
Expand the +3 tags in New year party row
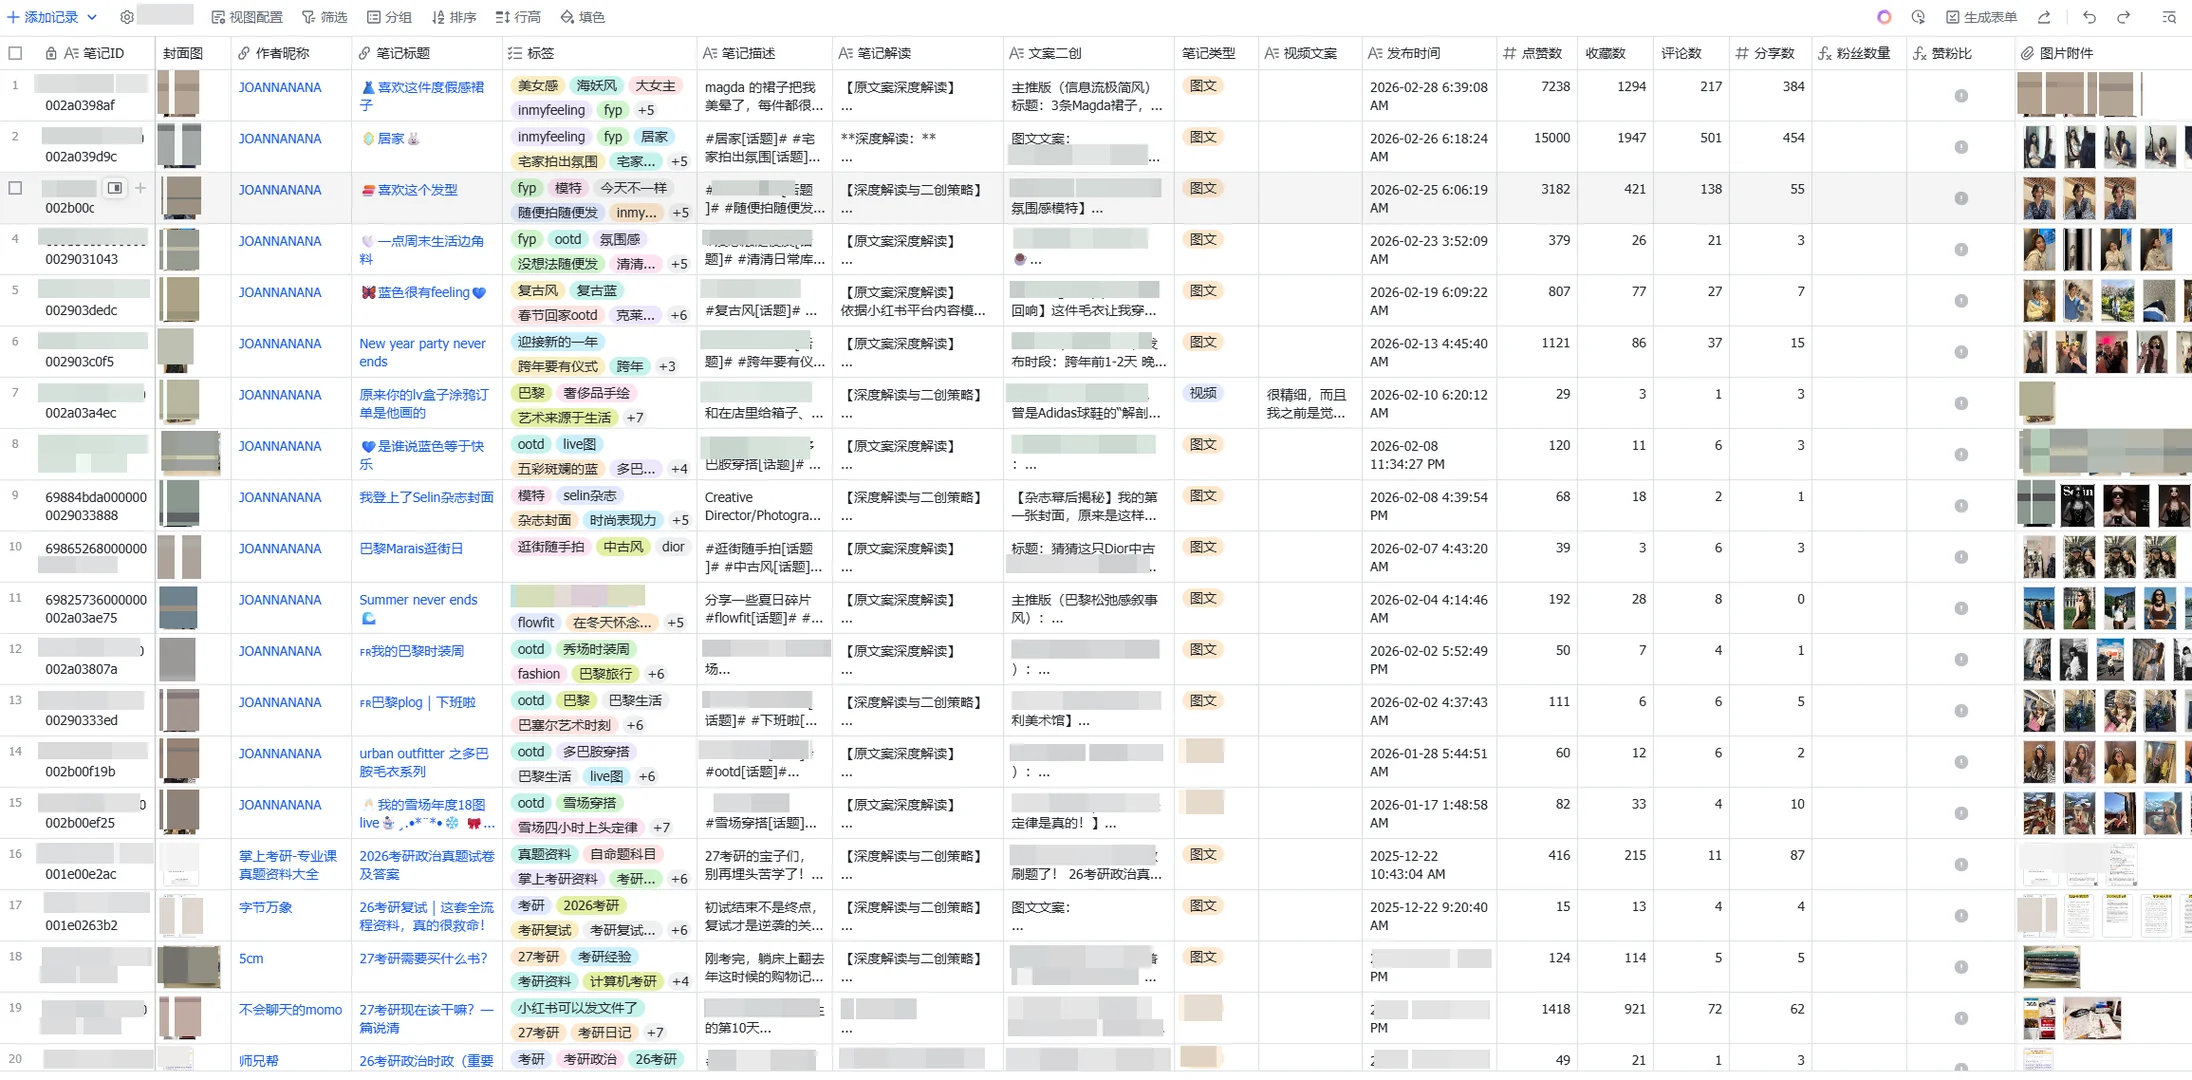point(667,366)
